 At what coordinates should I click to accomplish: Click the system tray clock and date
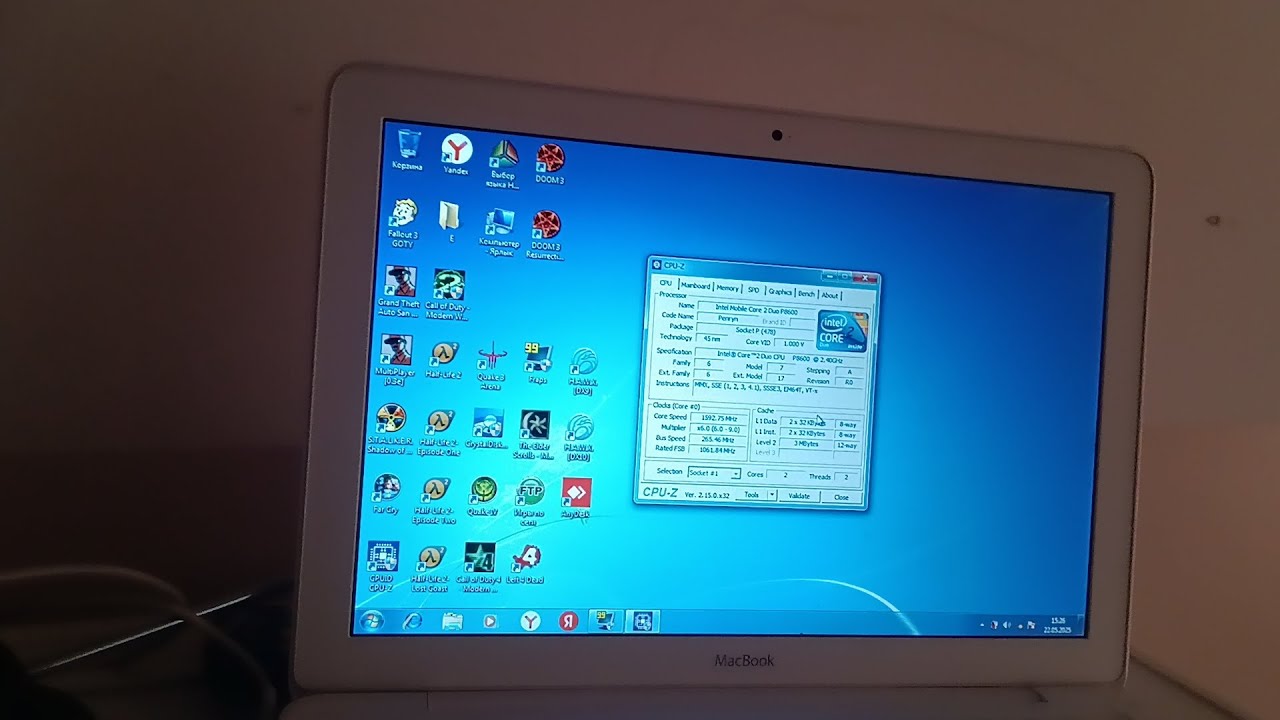1056,626
